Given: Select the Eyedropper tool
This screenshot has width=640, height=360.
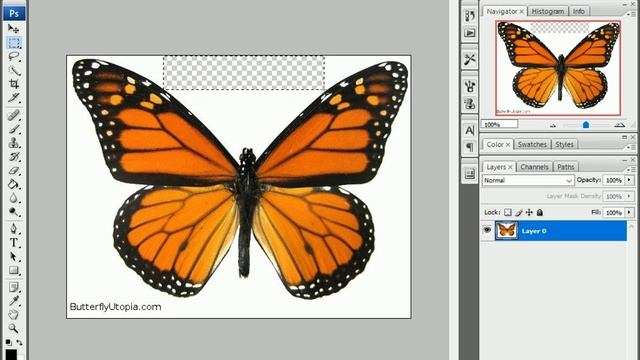Looking at the screenshot, I should point(13,301).
